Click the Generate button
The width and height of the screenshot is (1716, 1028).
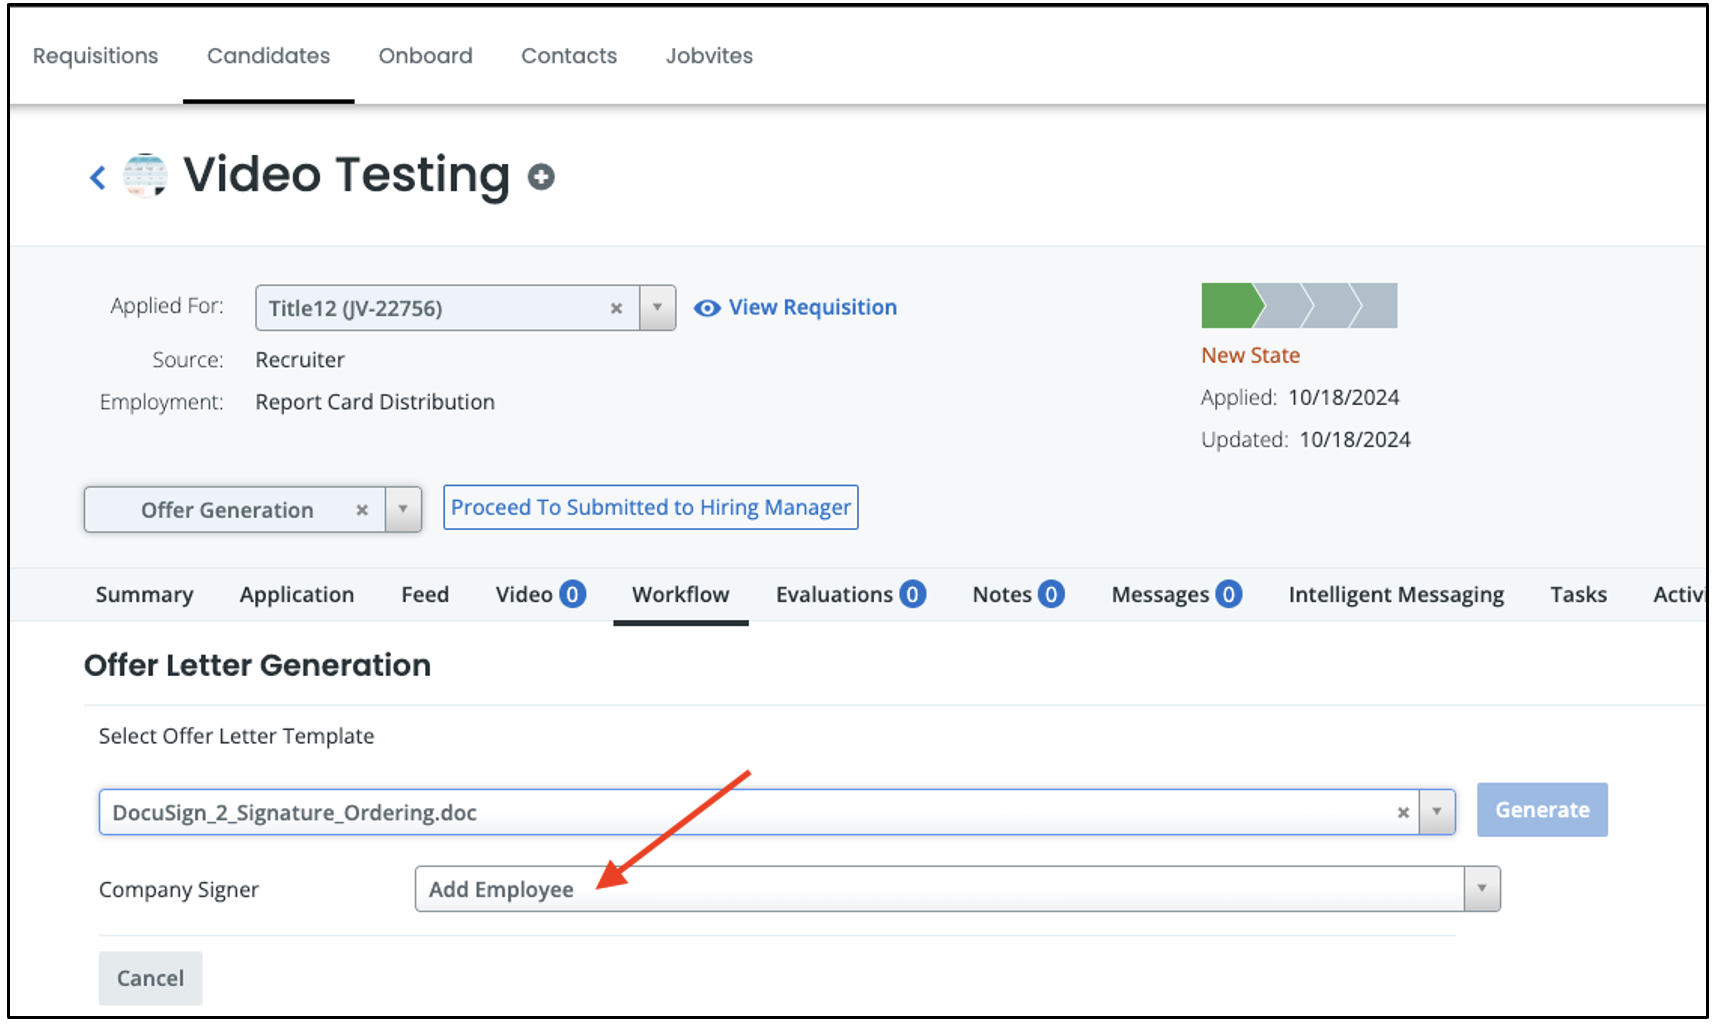click(1541, 810)
